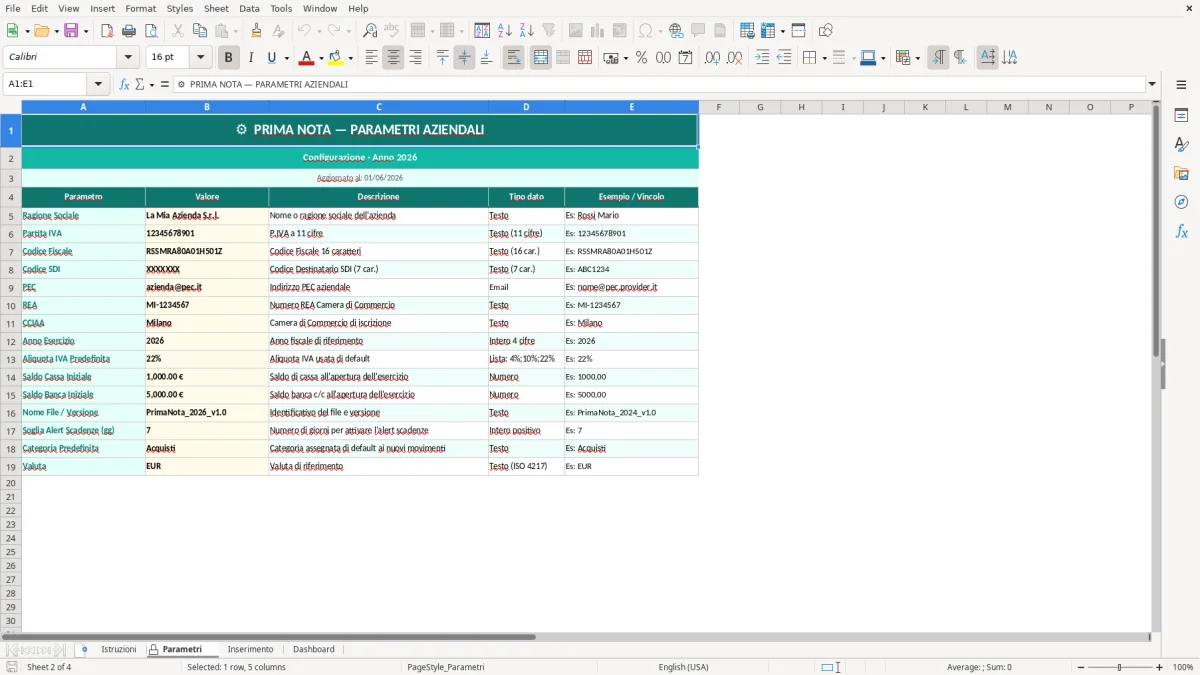Screen dimensions: 1200x675
Task: Open the Sidebar Functions deck
Action: 1181,232
